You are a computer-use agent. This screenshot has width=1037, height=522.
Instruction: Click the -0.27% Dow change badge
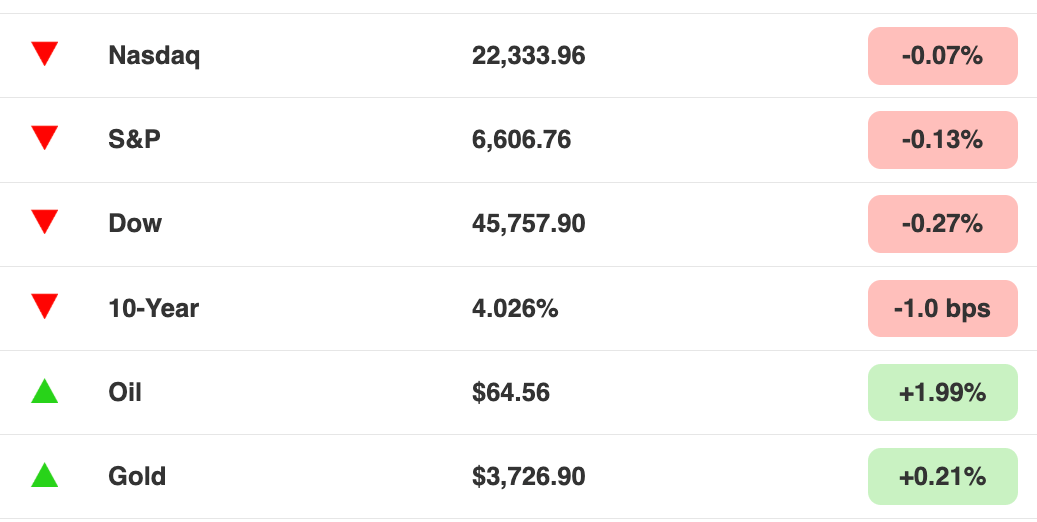[x=942, y=224]
